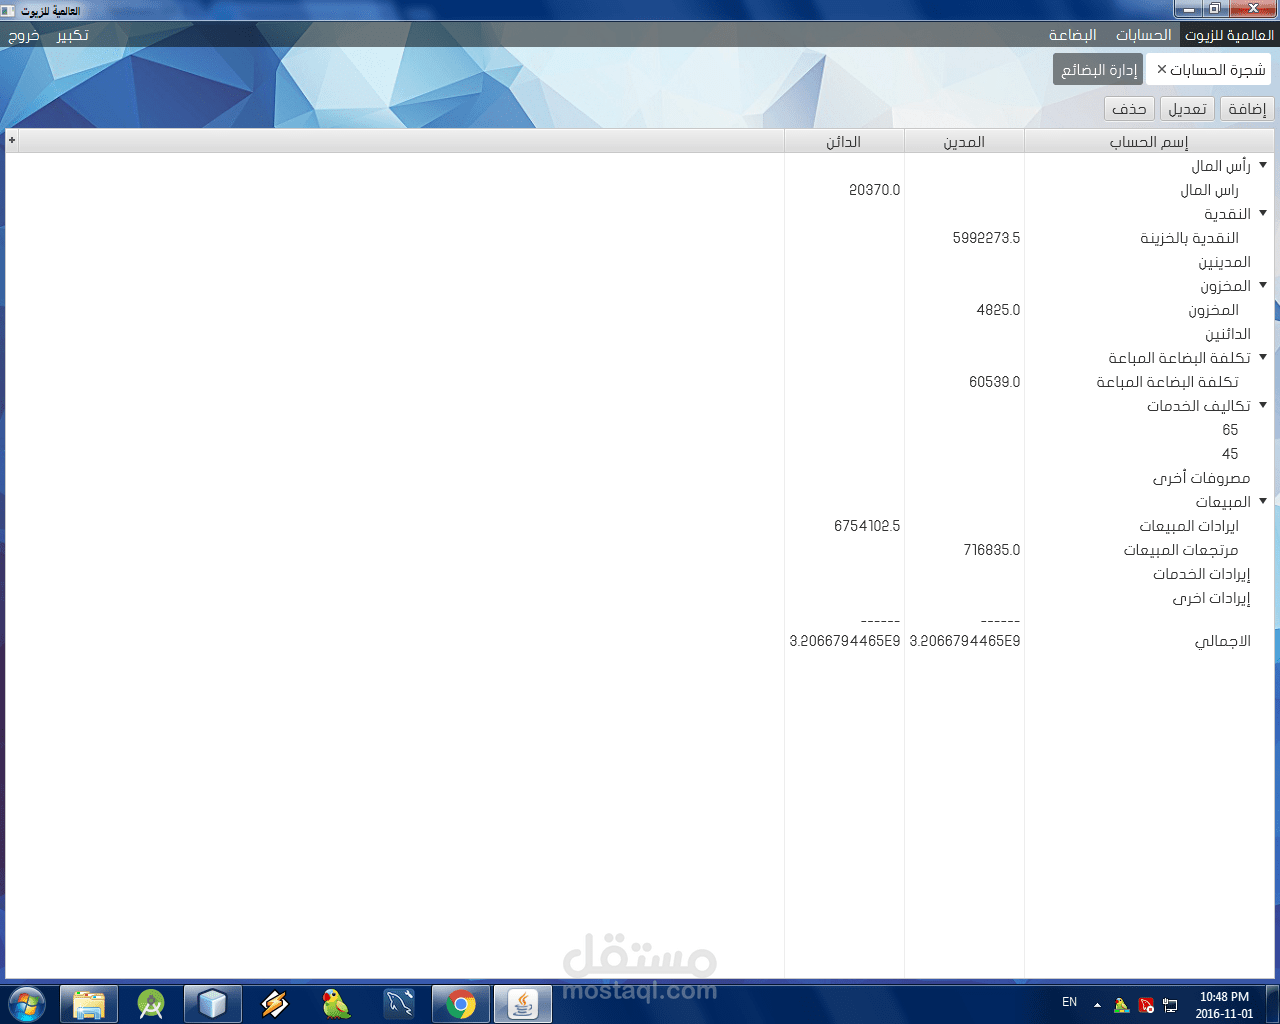
Task: Open Sublime Text icon in taskbar
Action: coord(275,1004)
